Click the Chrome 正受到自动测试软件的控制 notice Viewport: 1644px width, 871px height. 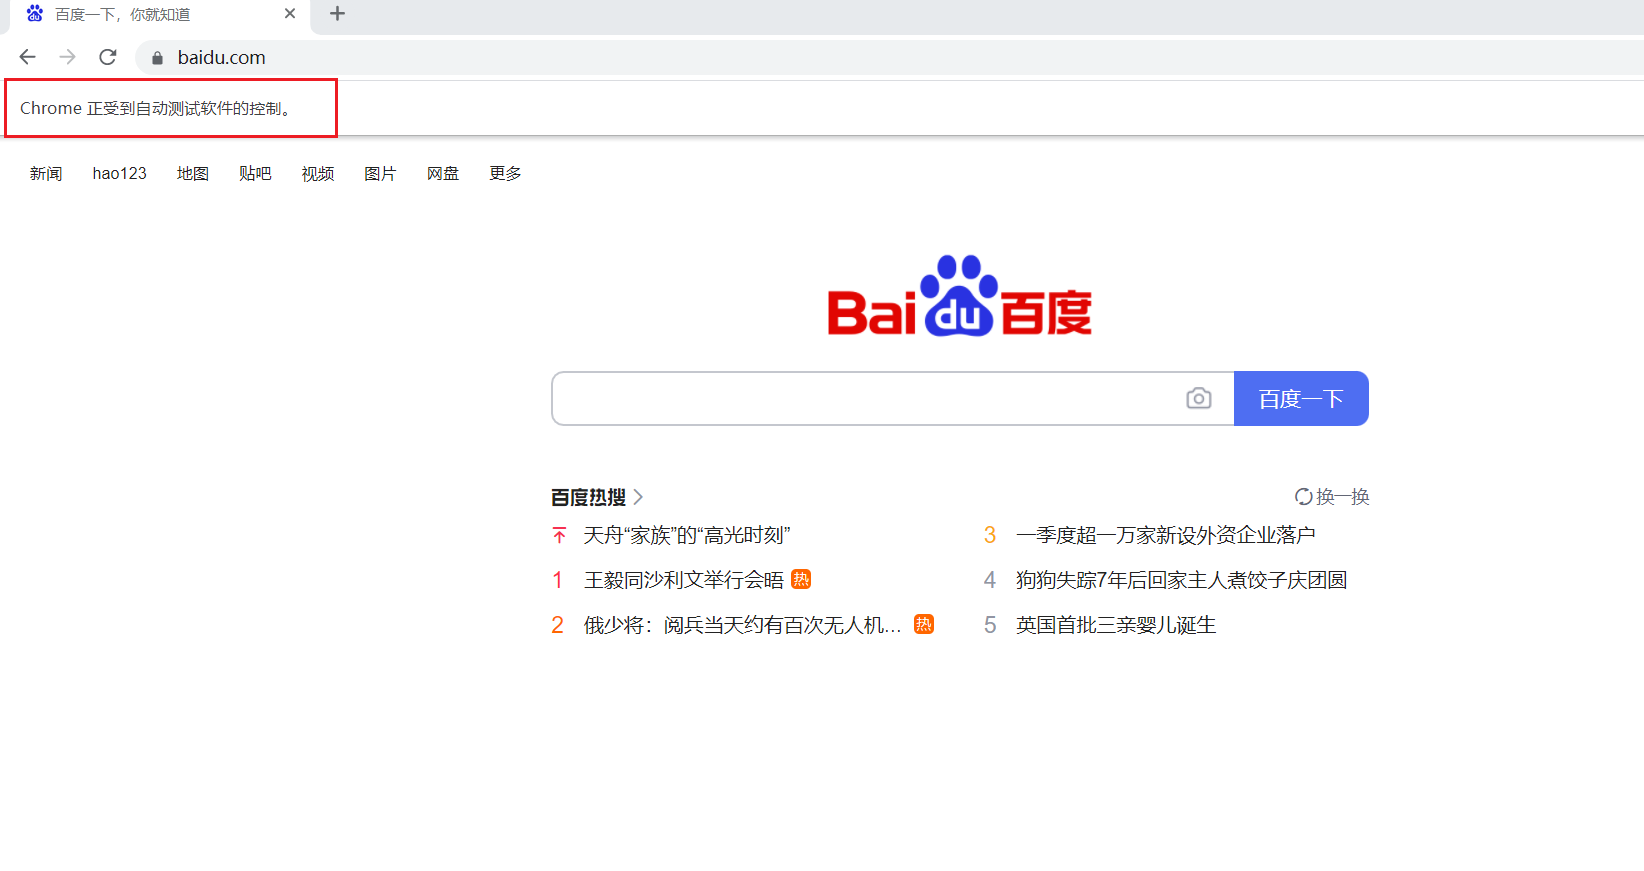157,108
